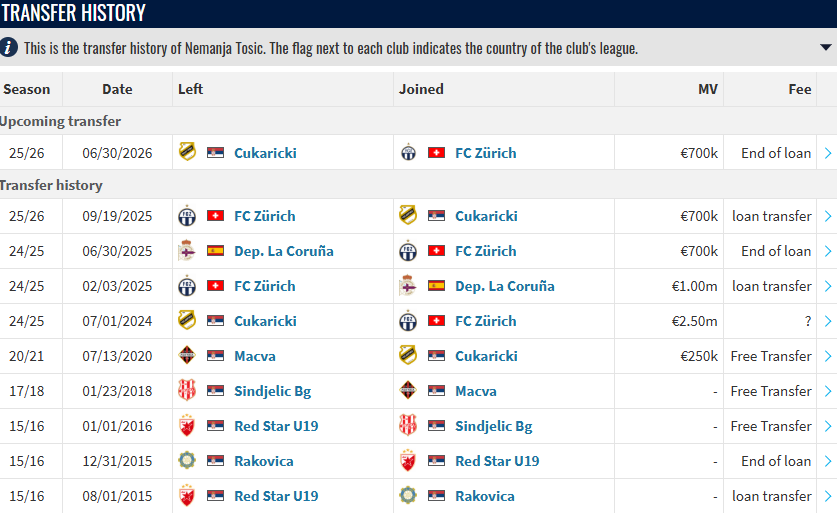Click the Rakovica link in Joined column
Screen dimensions: 837x513
pyautogui.click(x=485, y=496)
